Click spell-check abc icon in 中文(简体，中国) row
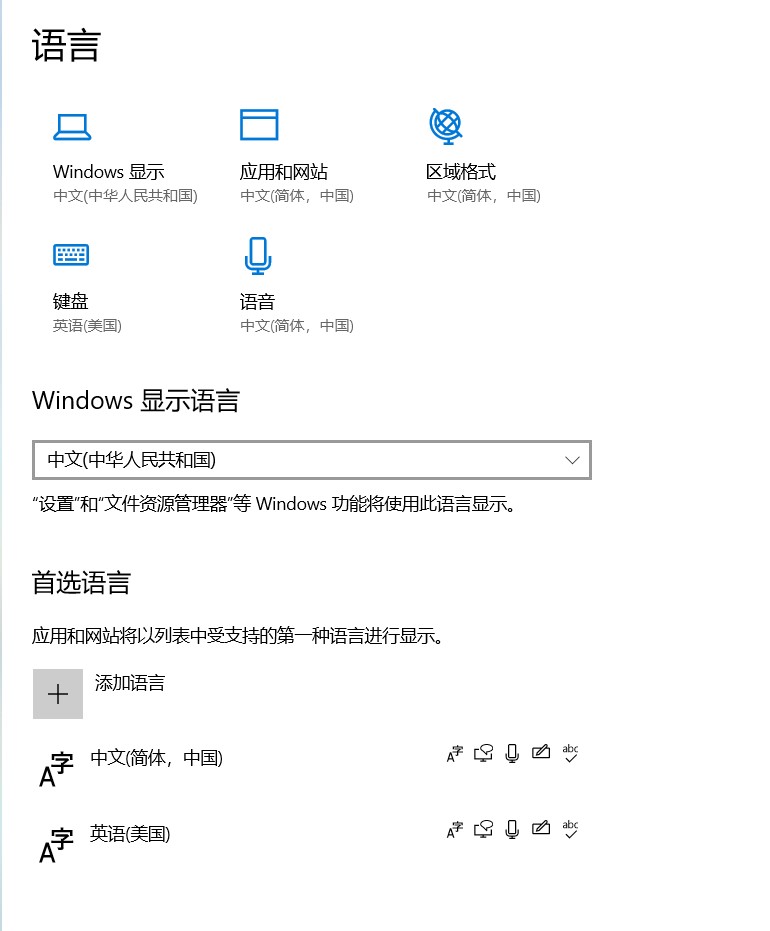The height and width of the screenshot is (931, 770). [x=570, y=753]
